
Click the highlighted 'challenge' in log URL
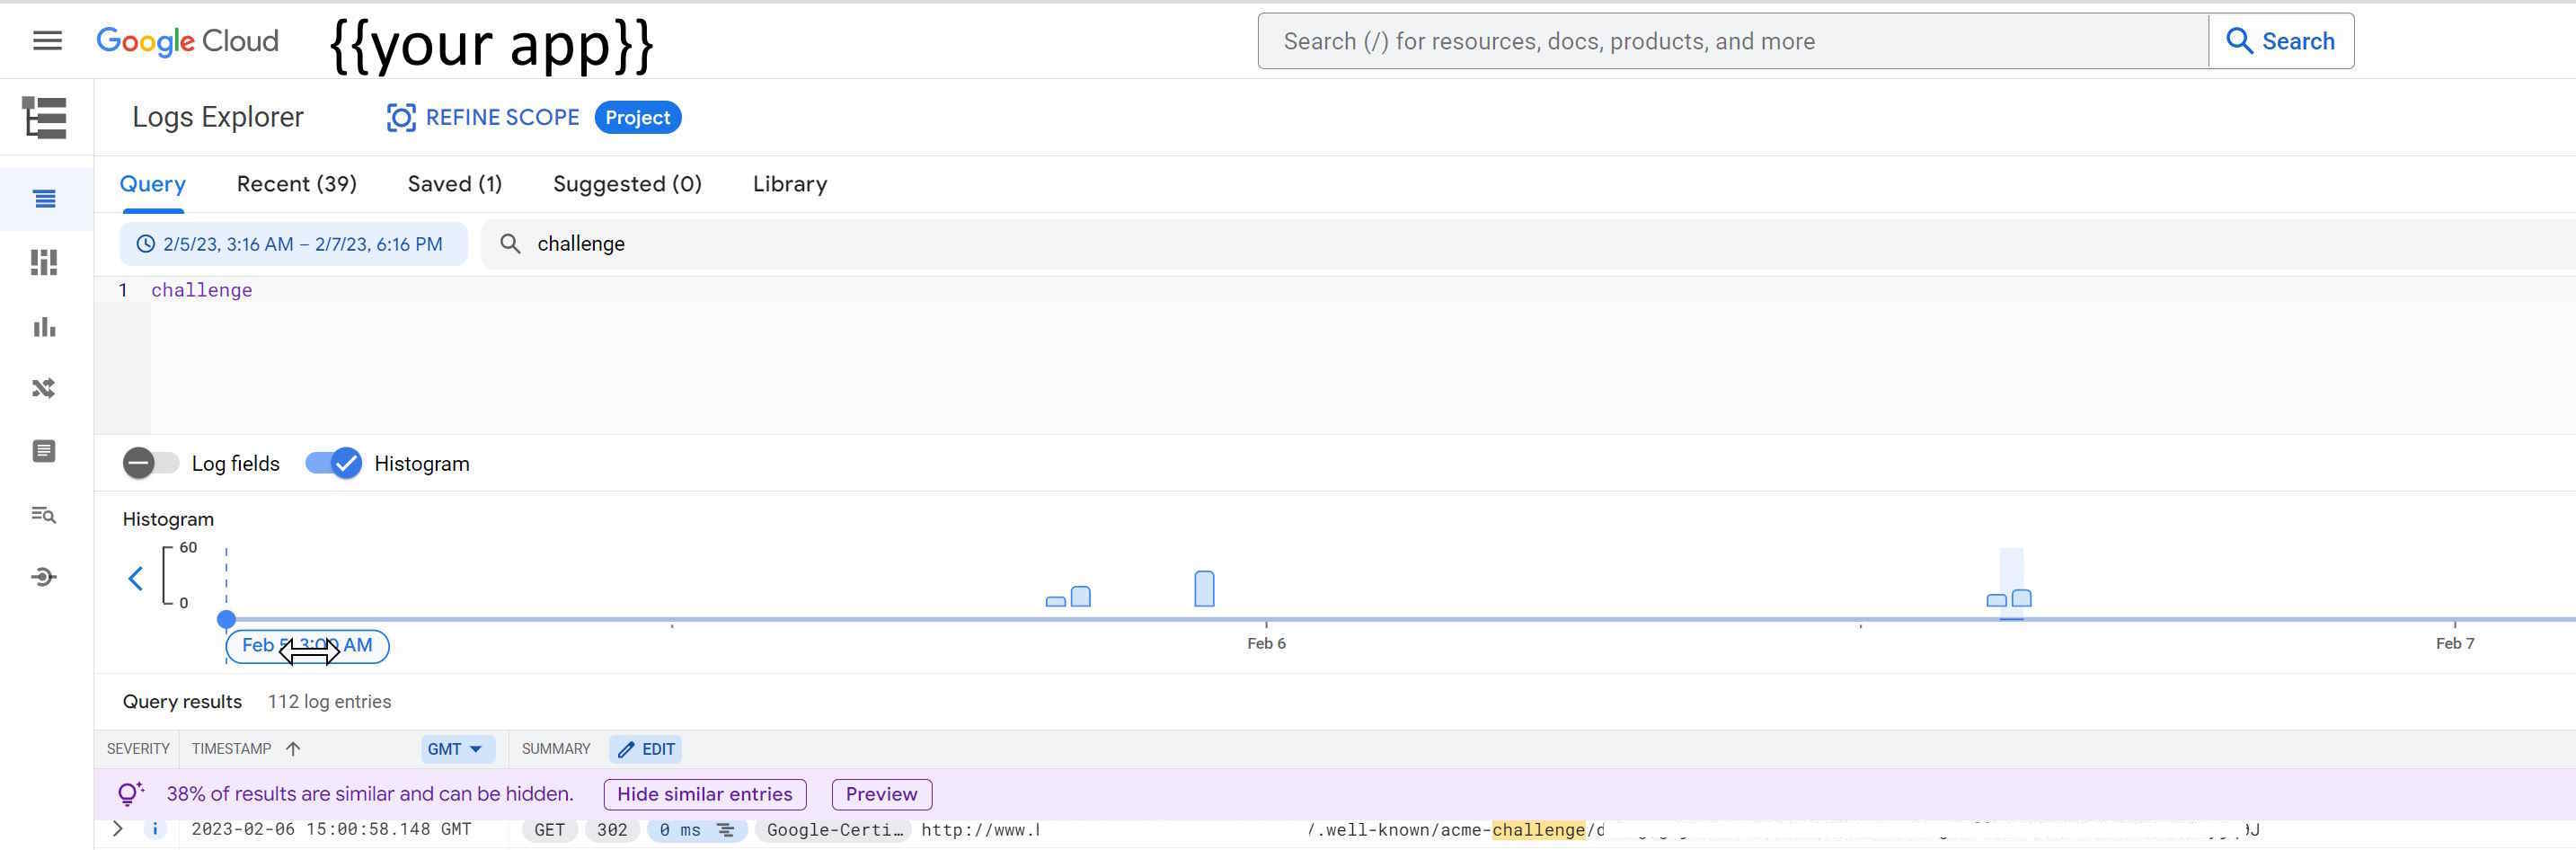tap(1538, 830)
